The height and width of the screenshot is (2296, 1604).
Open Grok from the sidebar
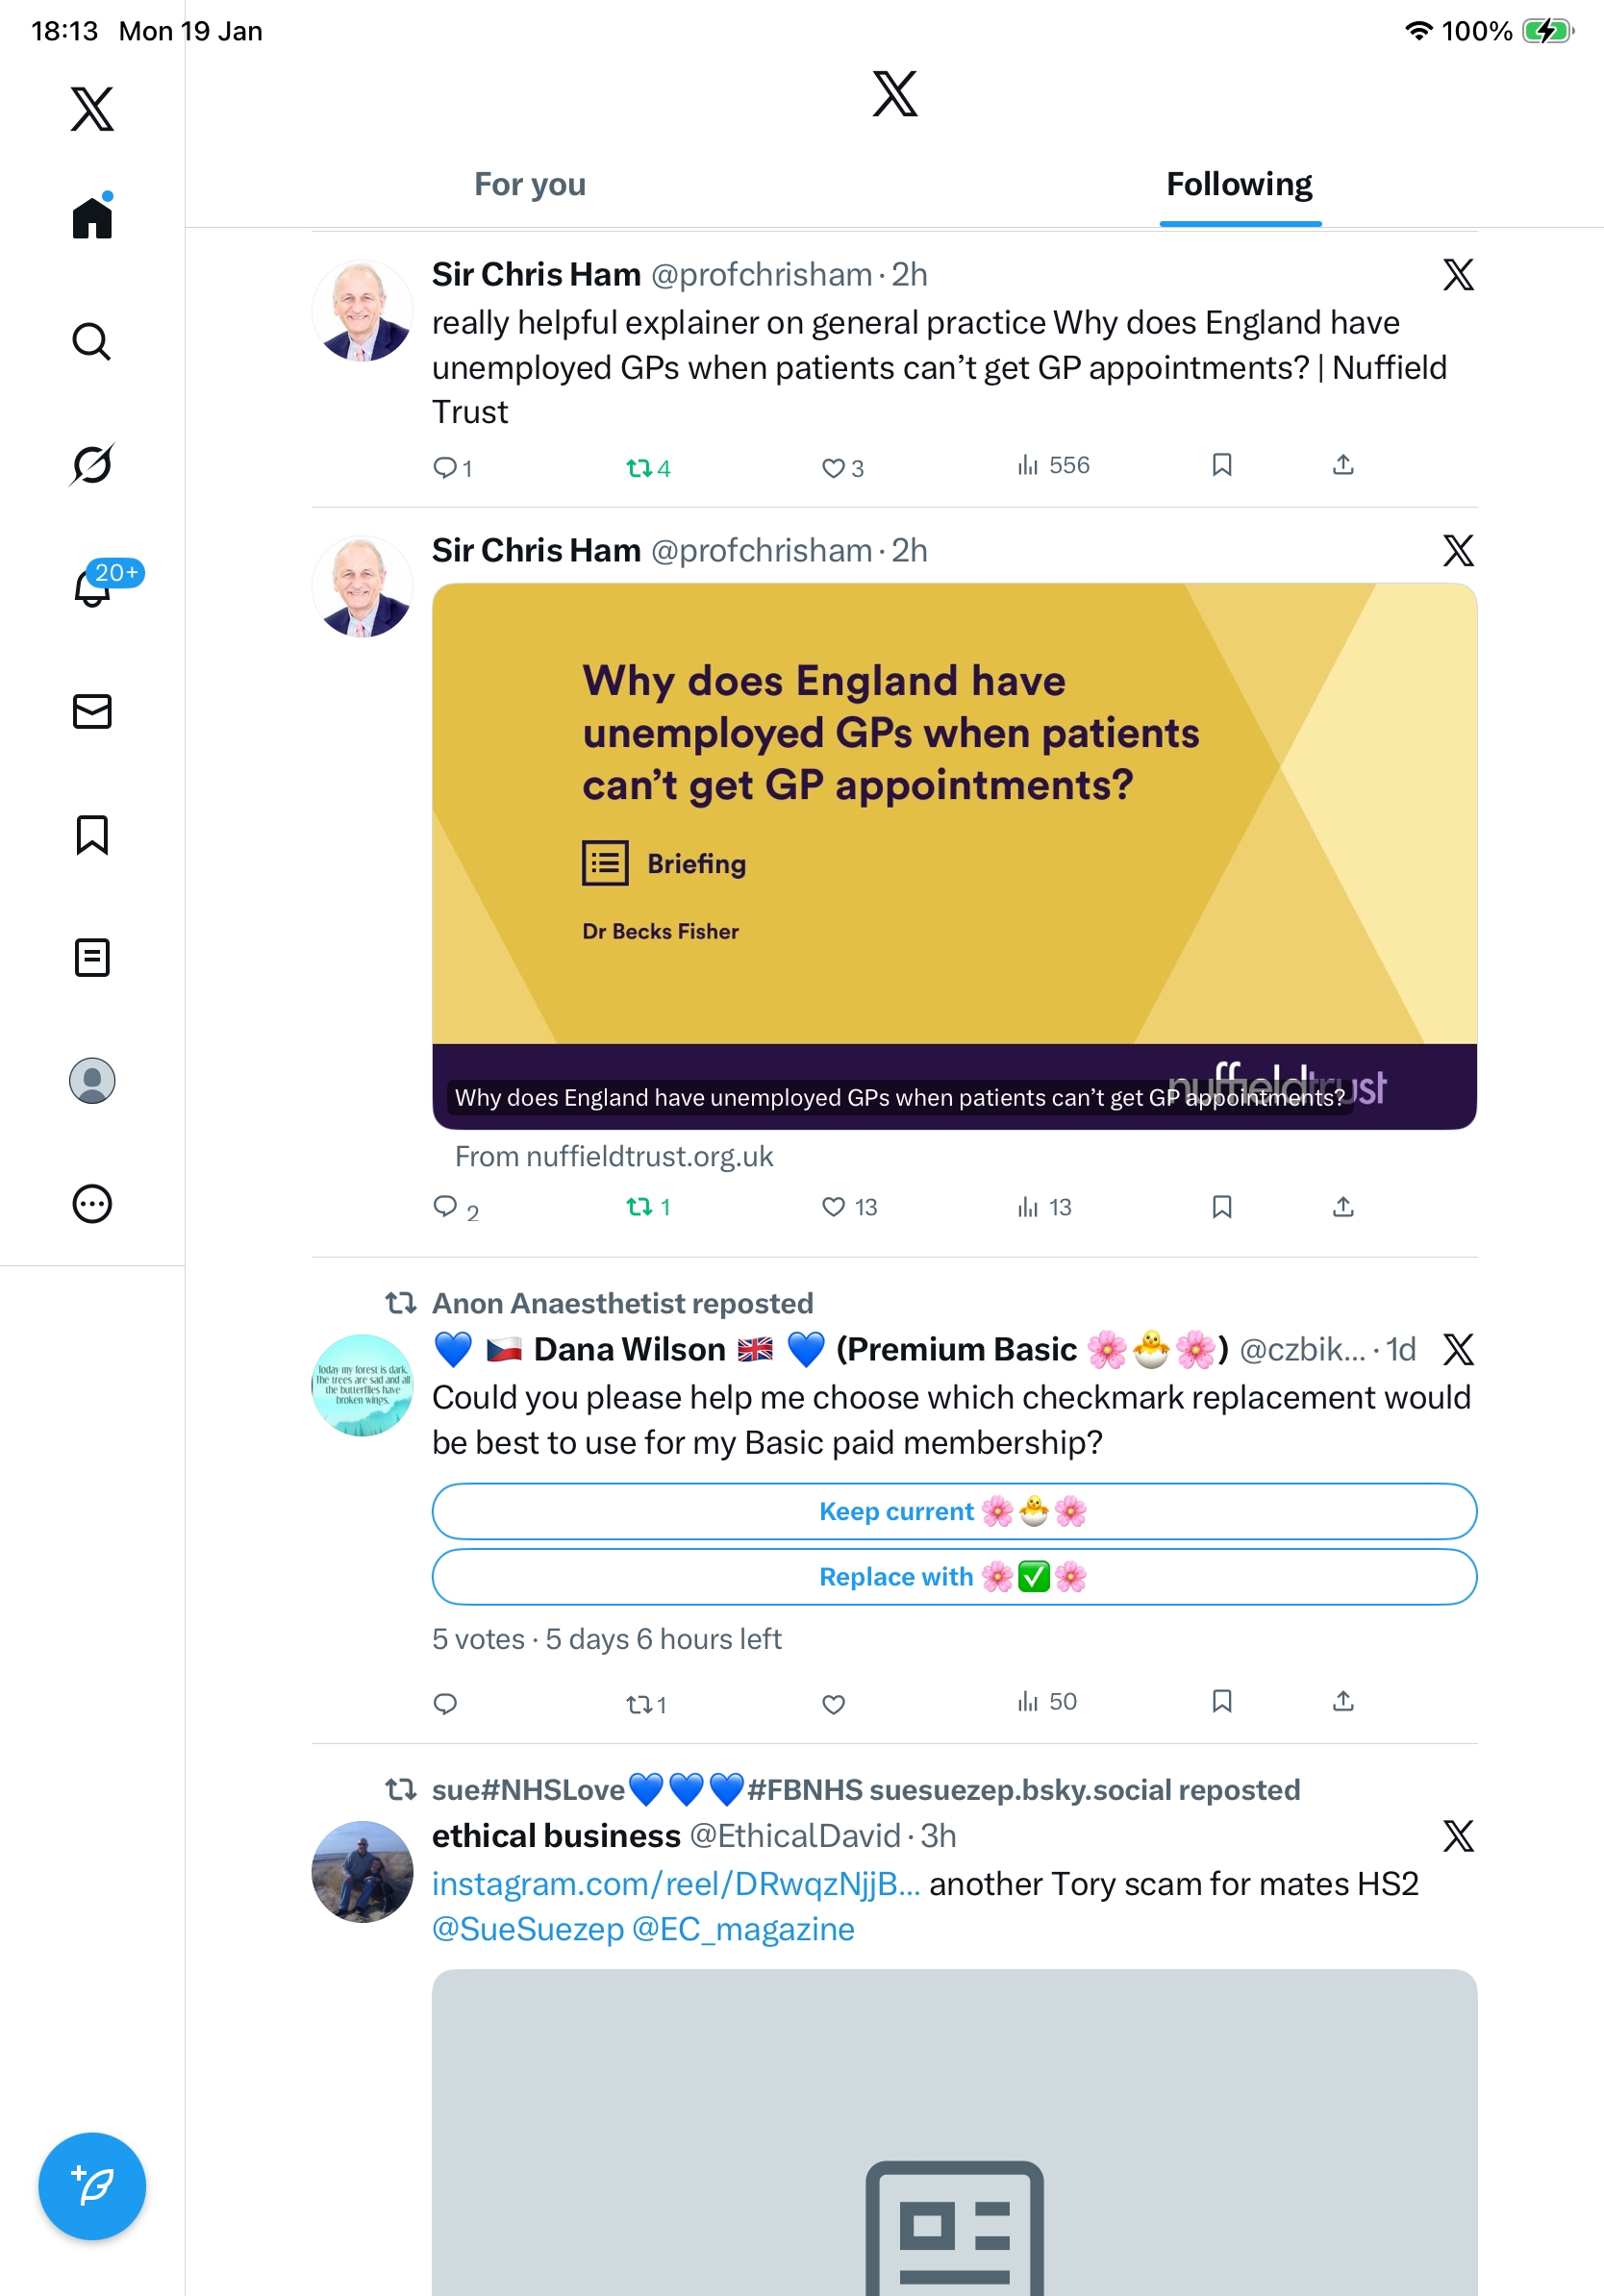[92, 465]
